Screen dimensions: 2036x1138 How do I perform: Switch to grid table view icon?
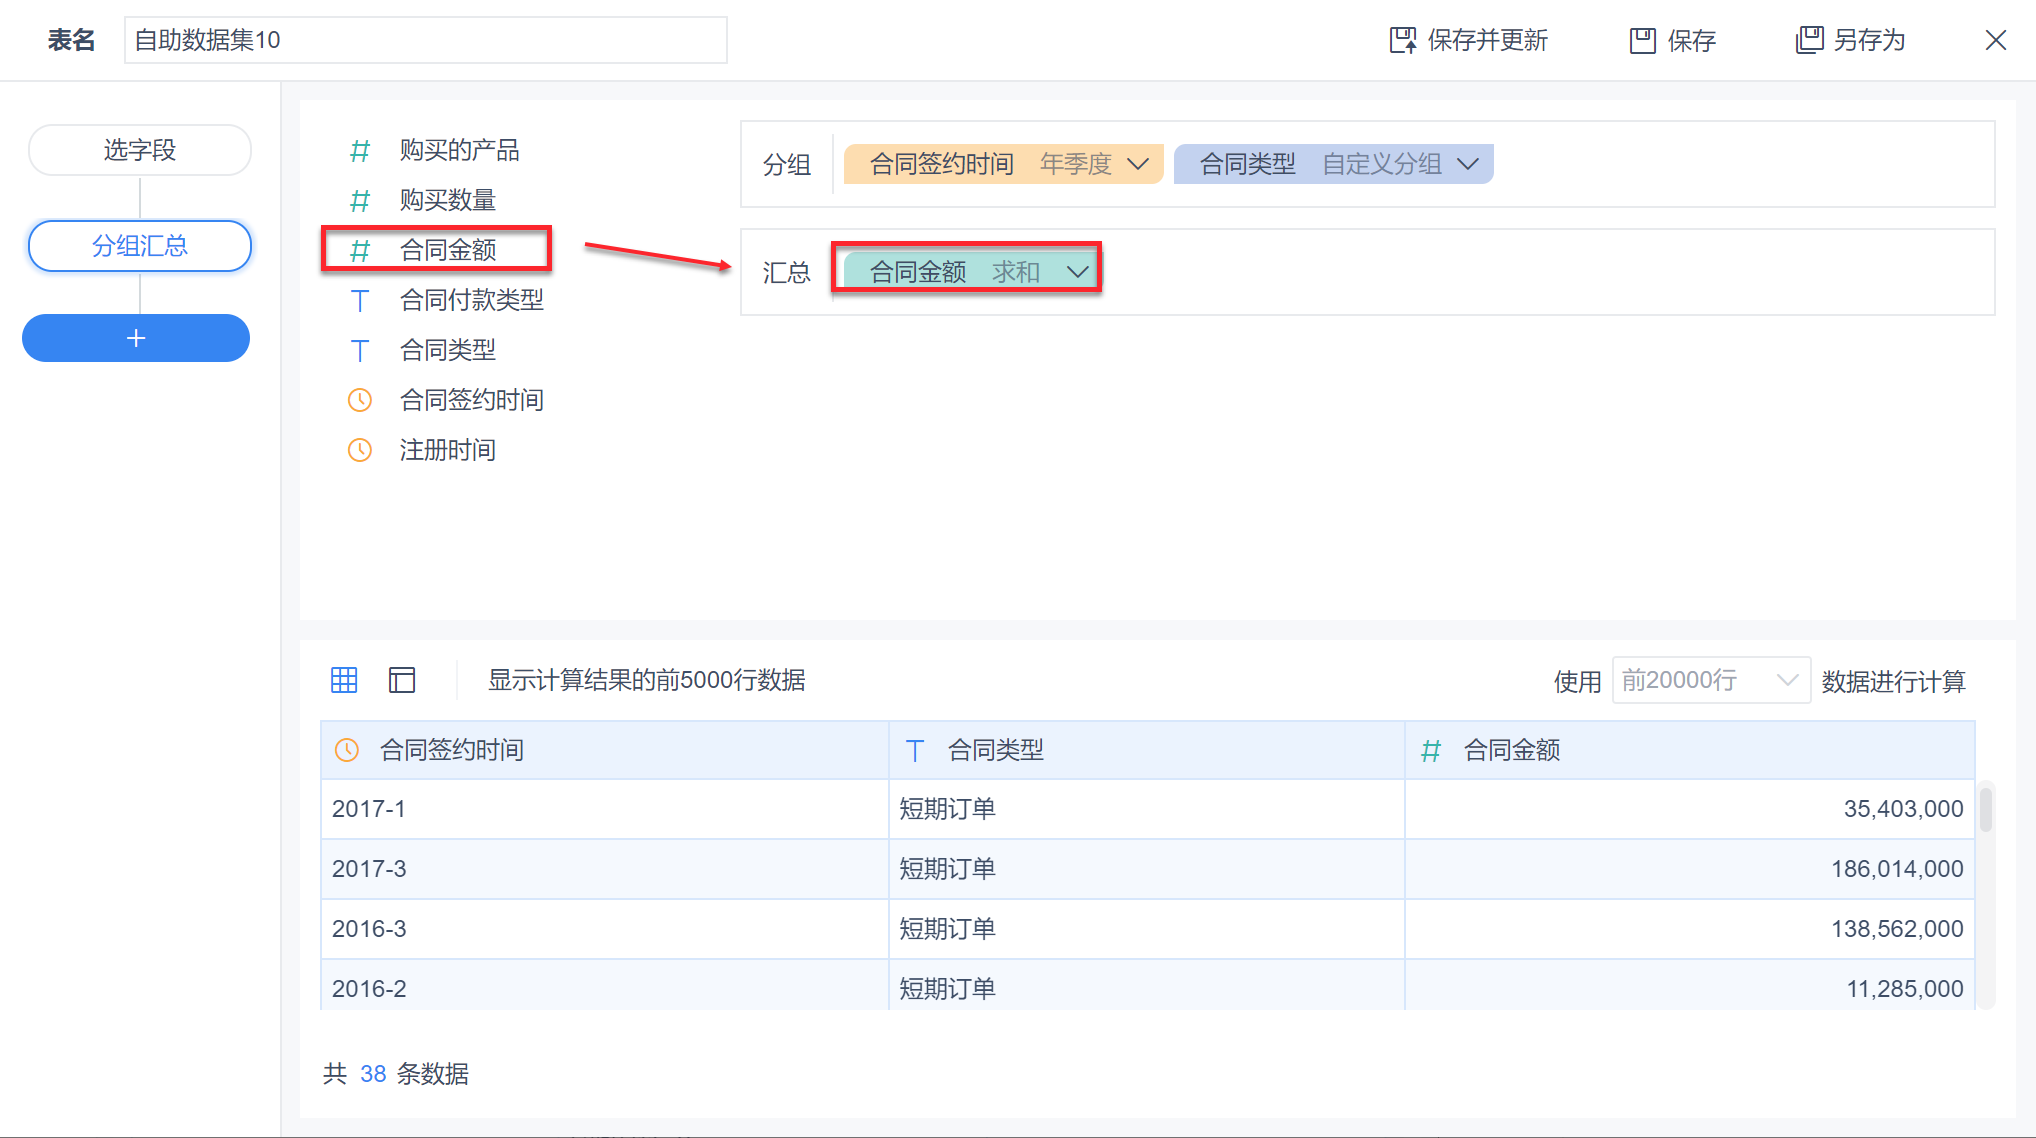click(344, 680)
